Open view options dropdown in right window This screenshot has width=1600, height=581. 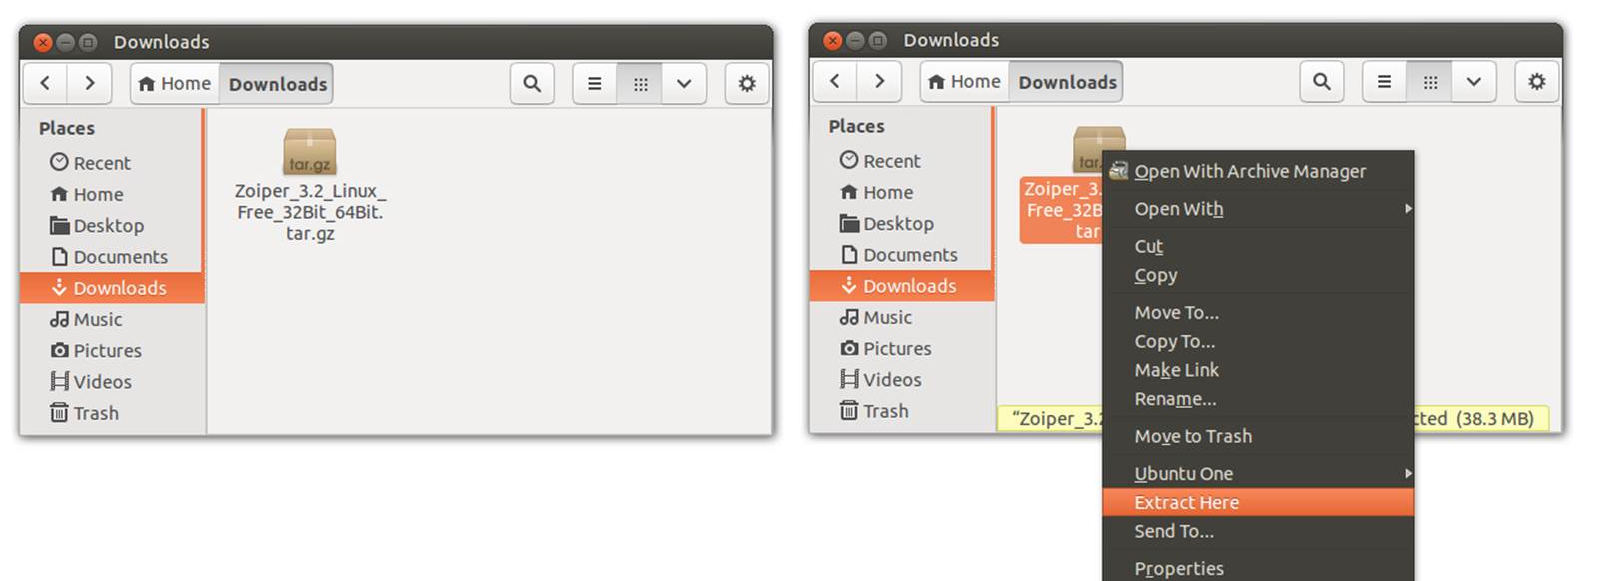pos(1474,82)
